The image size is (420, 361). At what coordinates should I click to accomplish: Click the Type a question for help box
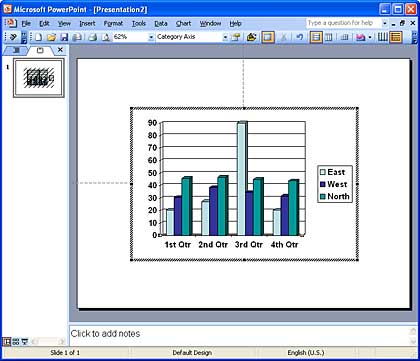343,23
